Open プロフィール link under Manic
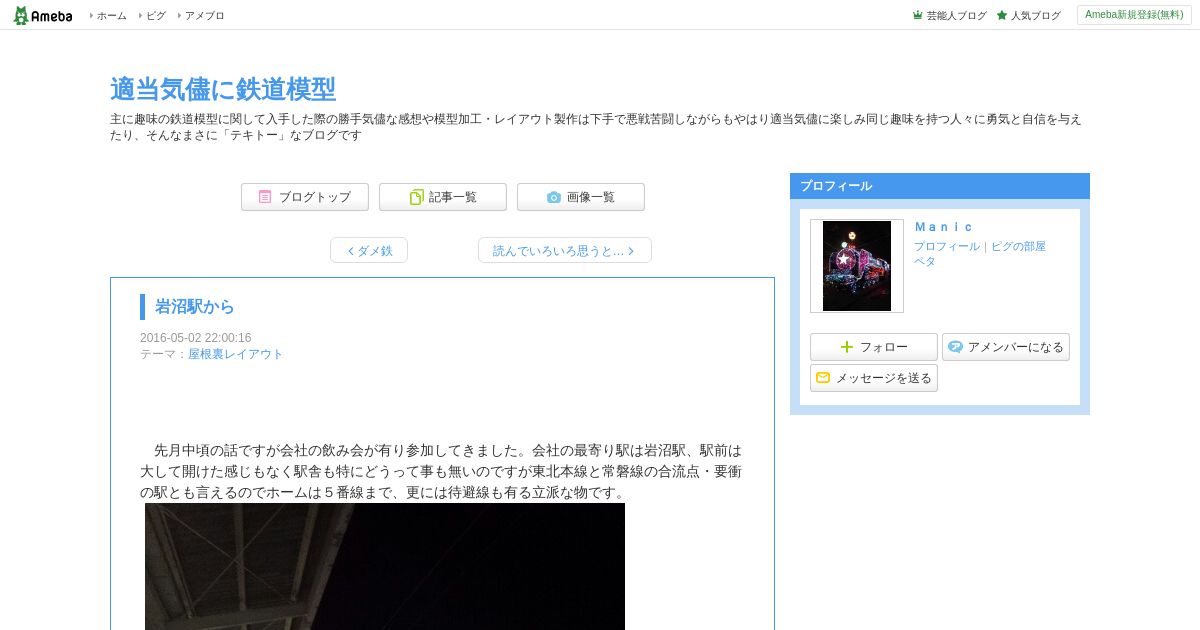The height and width of the screenshot is (630, 1200). point(946,246)
